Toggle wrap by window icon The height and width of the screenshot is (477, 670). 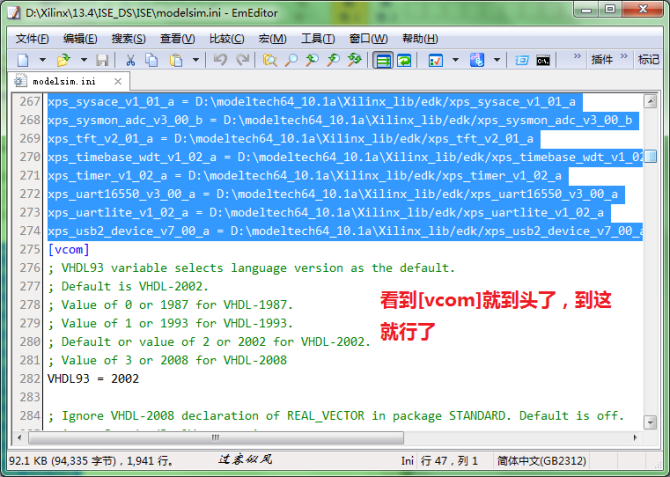click(404, 60)
